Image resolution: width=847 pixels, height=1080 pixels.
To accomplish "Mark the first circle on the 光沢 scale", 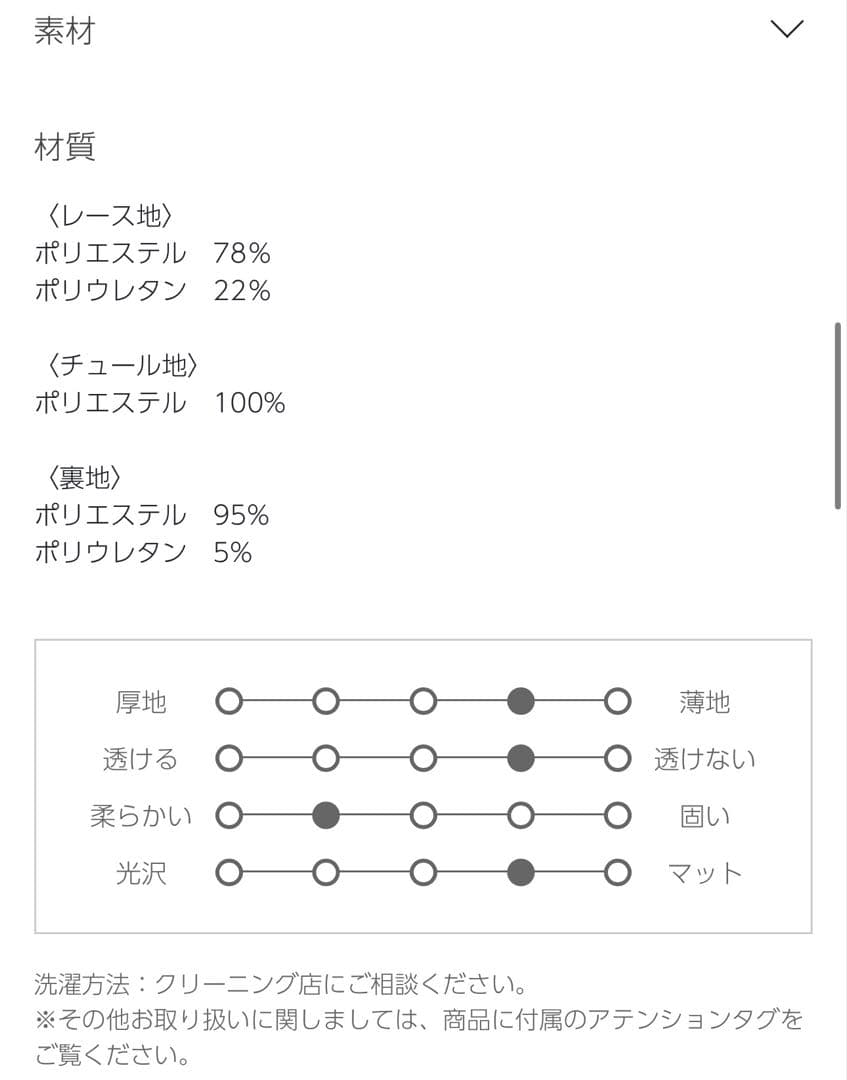I will click(229, 871).
